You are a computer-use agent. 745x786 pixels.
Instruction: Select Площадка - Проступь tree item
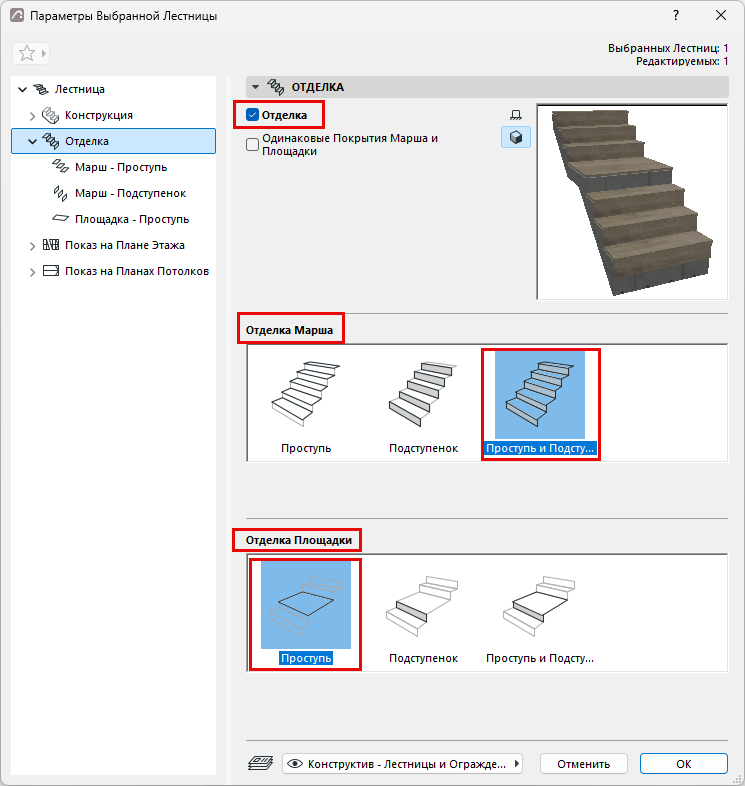click(132, 219)
